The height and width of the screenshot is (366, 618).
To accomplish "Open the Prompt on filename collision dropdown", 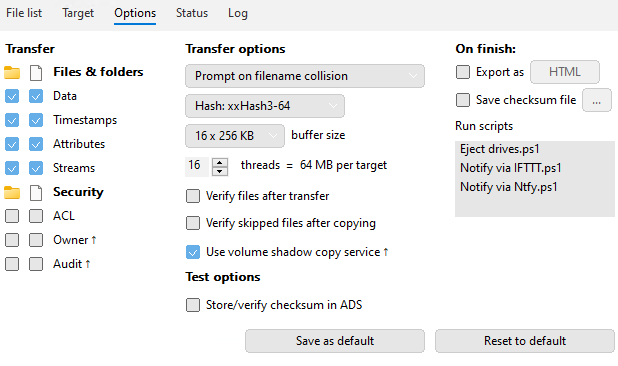I will 305,76.
